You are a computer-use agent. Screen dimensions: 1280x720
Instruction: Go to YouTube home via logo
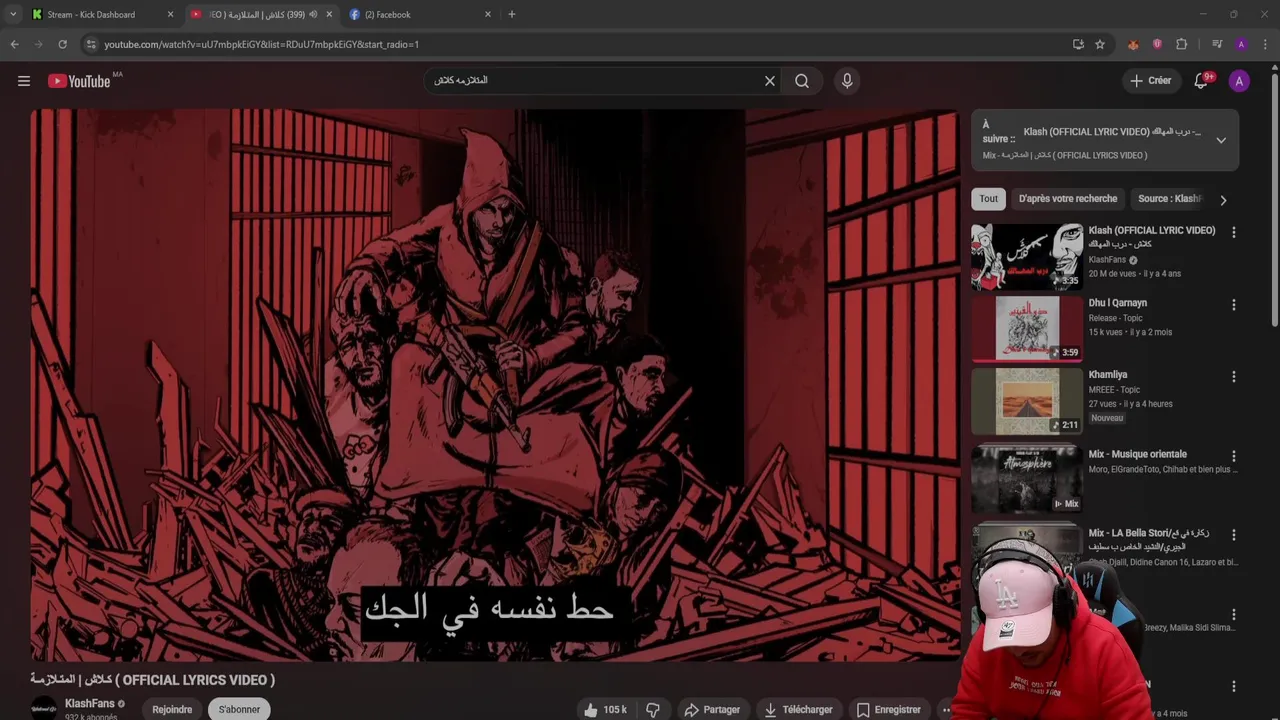point(79,81)
